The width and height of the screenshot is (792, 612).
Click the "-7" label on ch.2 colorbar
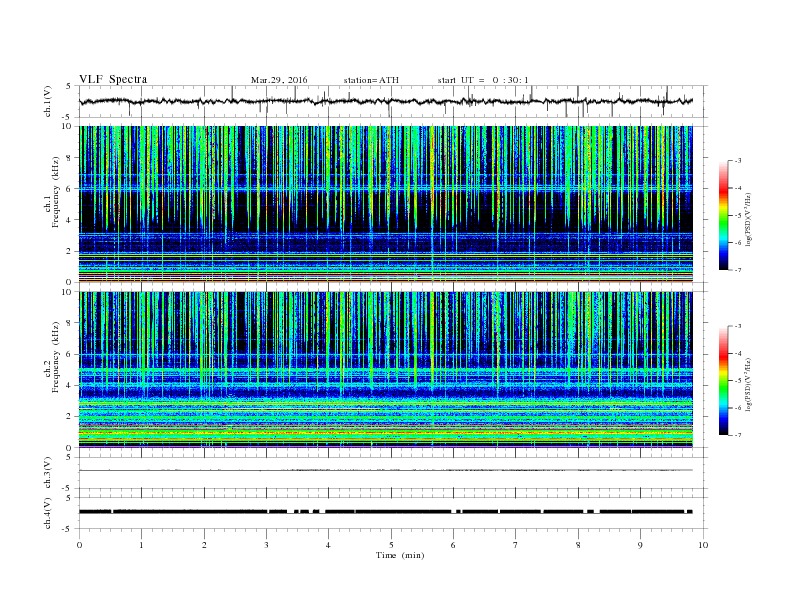738,435
